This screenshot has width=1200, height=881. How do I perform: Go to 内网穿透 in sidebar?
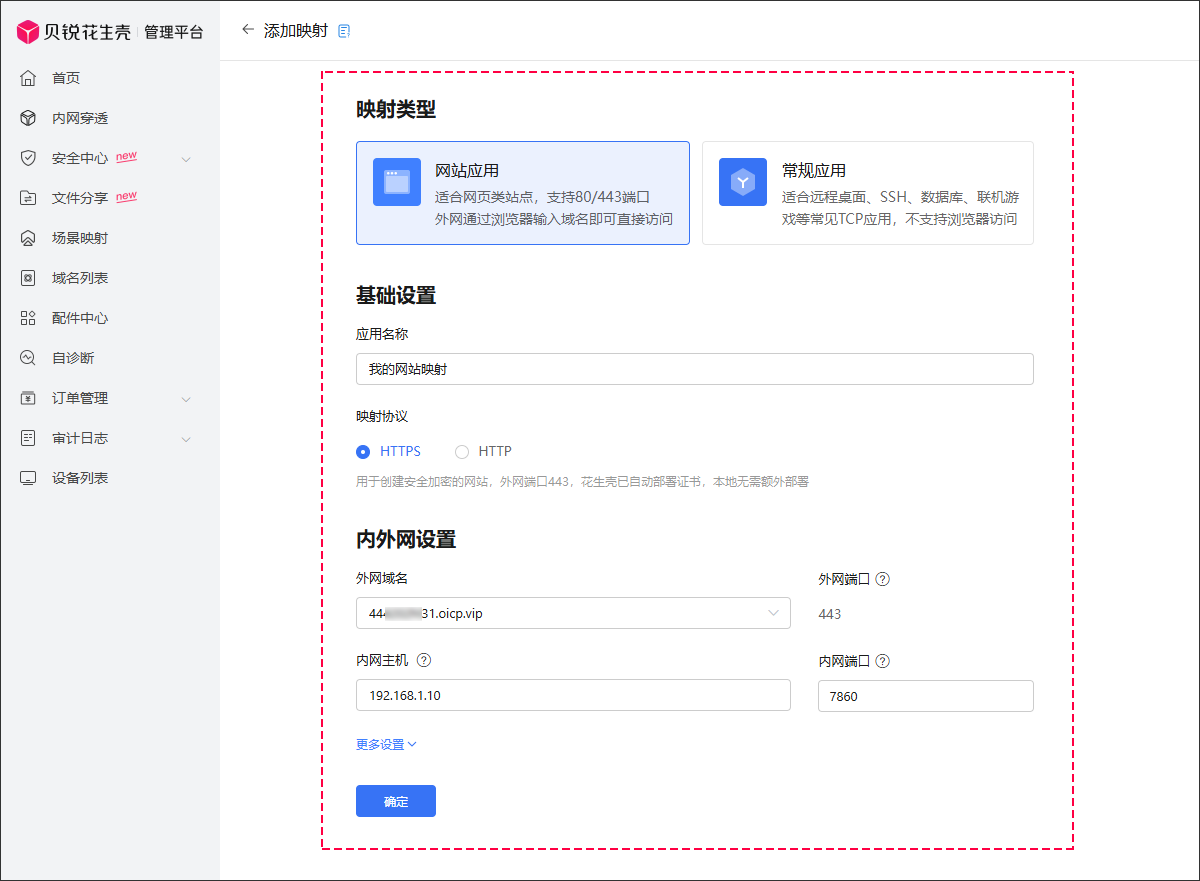80,118
